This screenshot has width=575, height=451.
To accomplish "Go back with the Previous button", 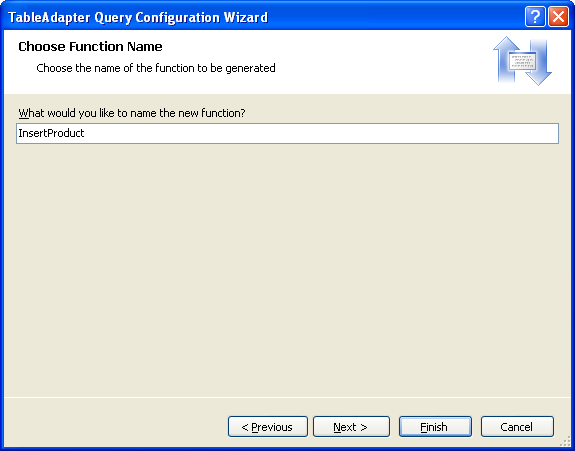I will point(268,427).
